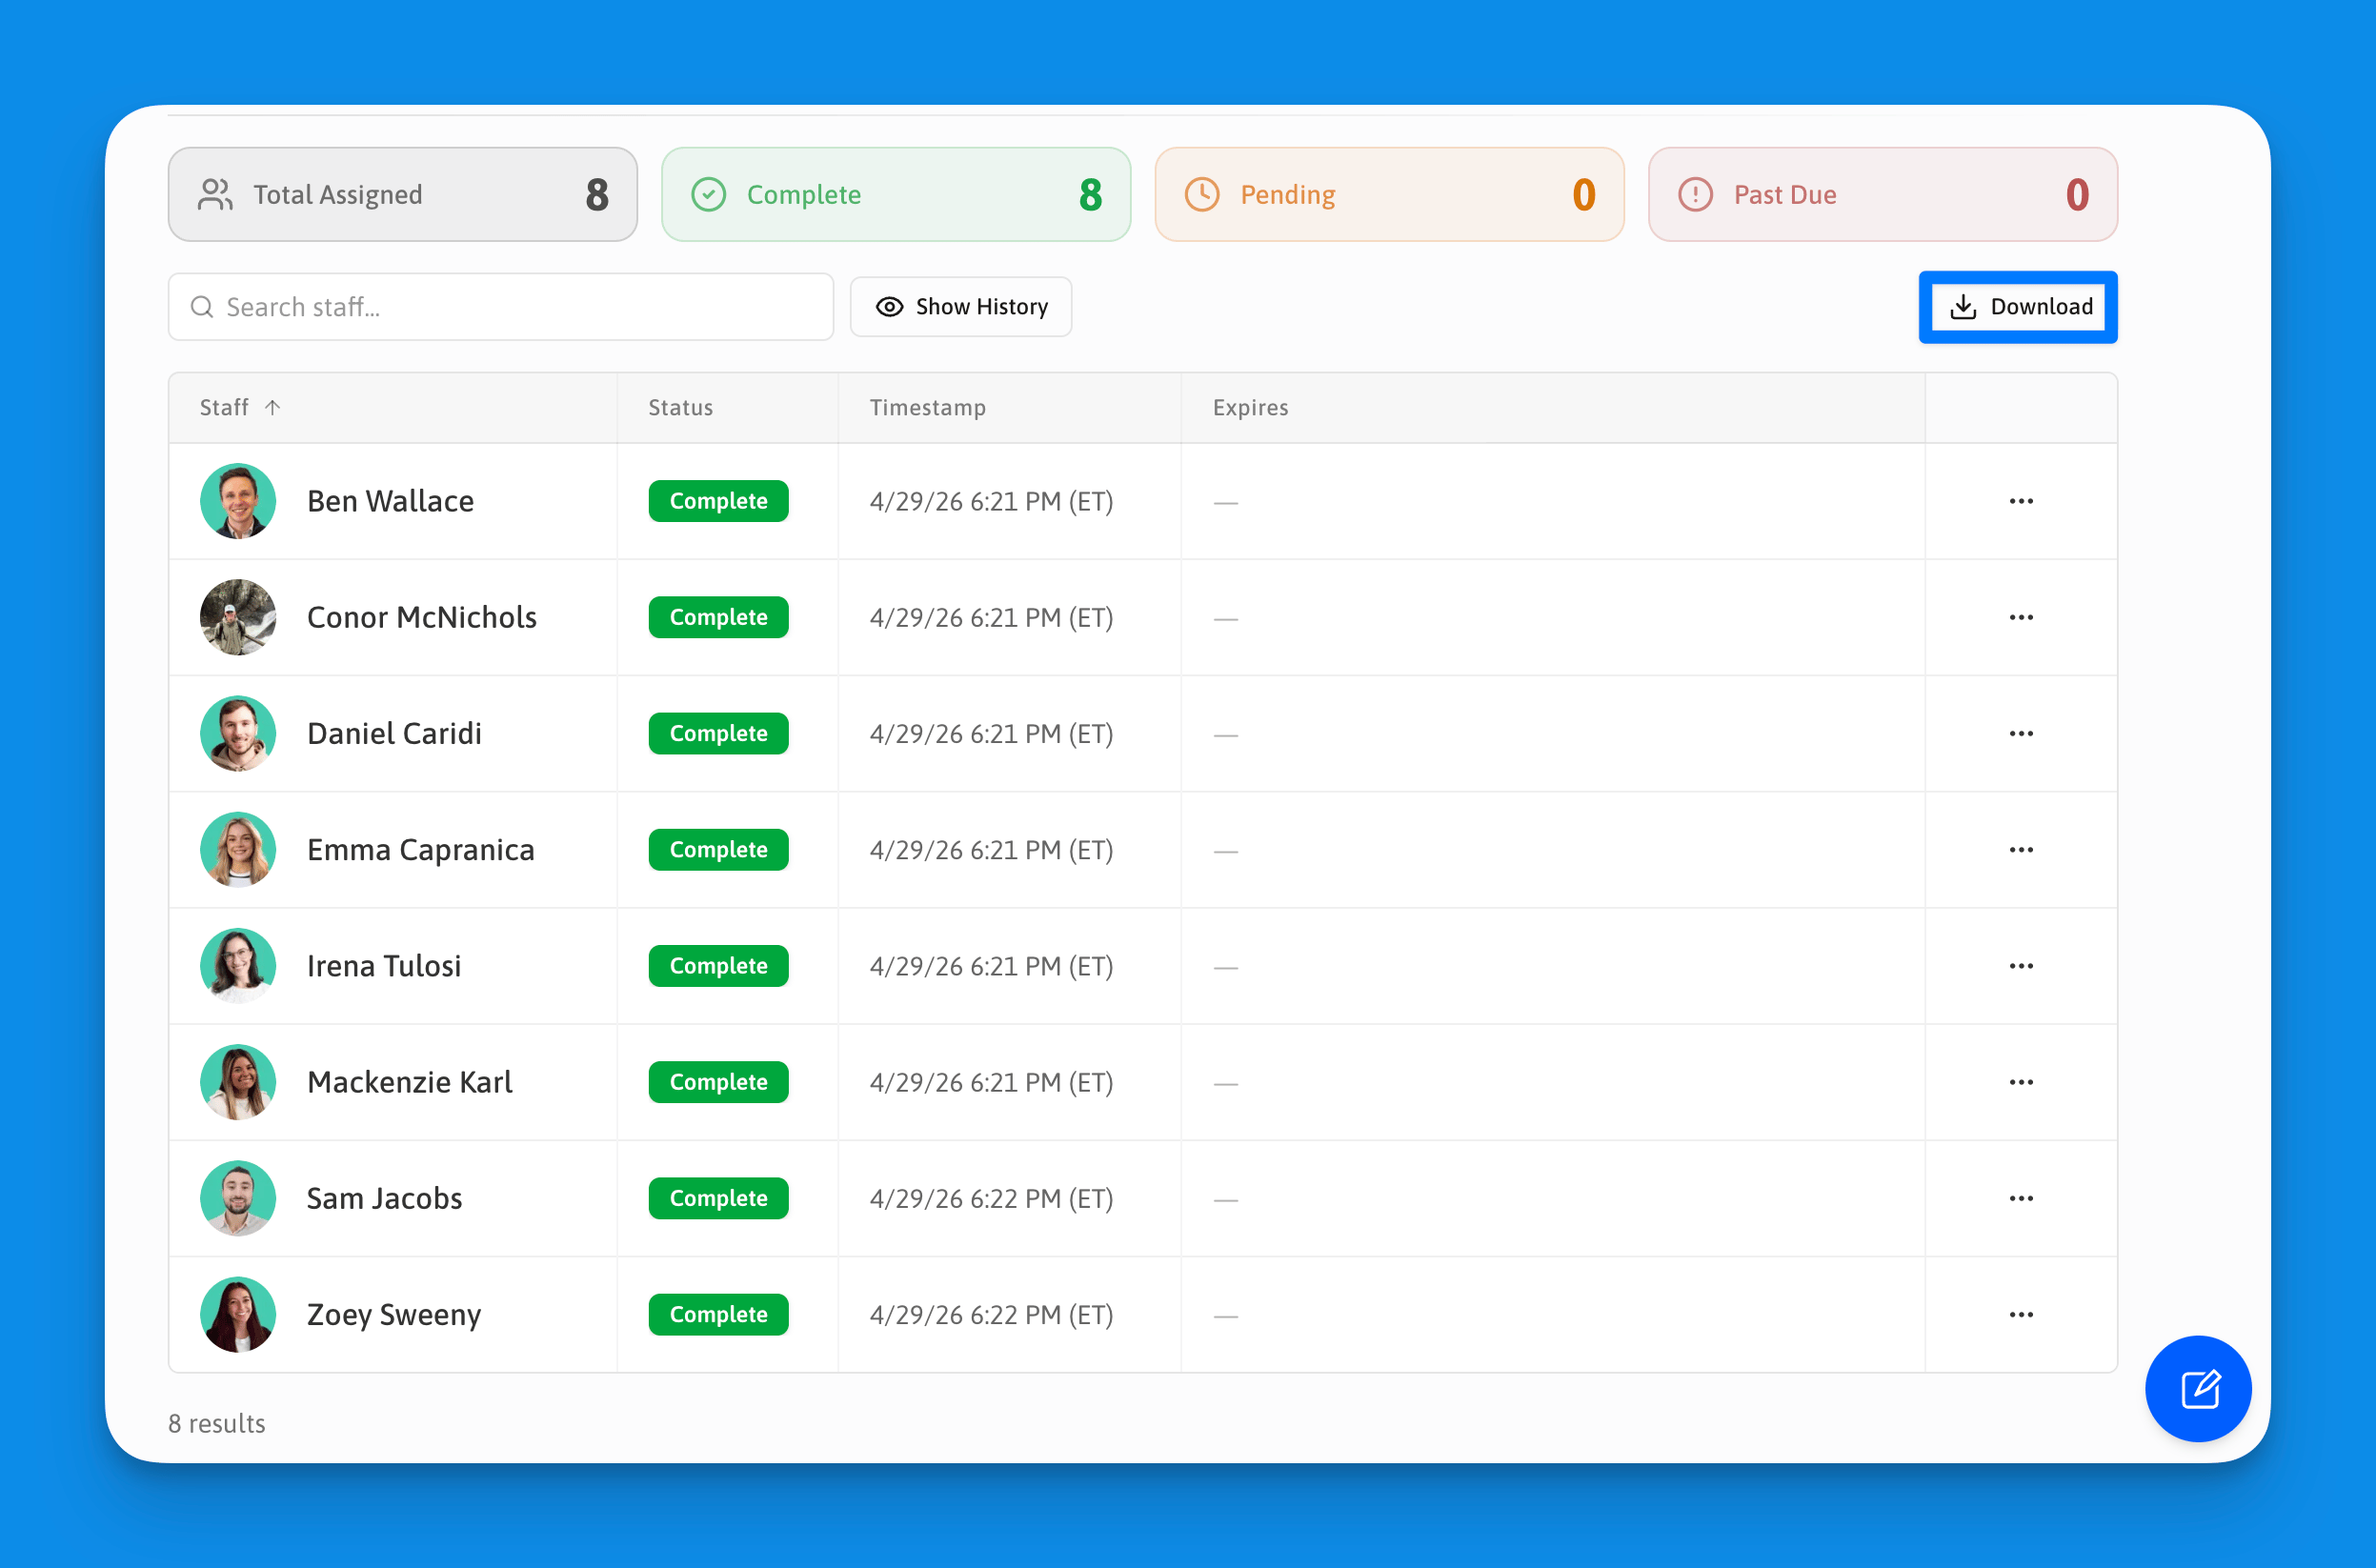Select the name Daniel Caridi

[x=394, y=733]
